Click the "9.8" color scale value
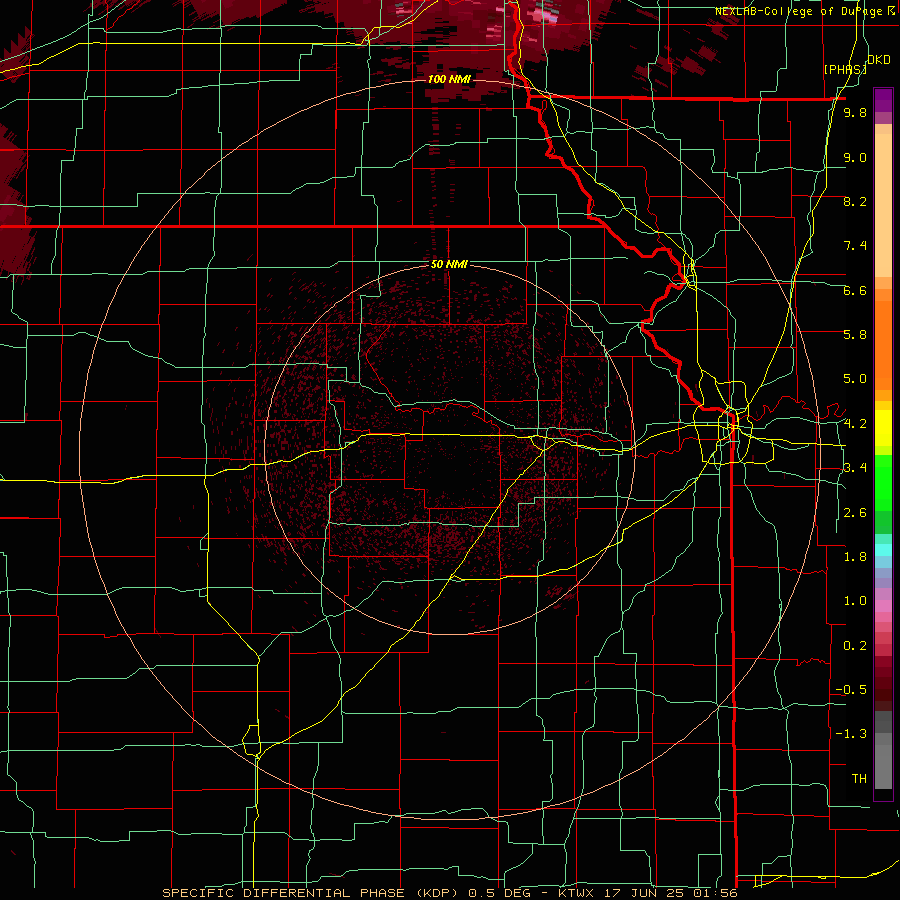This screenshot has height=900, width=900. pyautogui.click(x=855, y=112)
